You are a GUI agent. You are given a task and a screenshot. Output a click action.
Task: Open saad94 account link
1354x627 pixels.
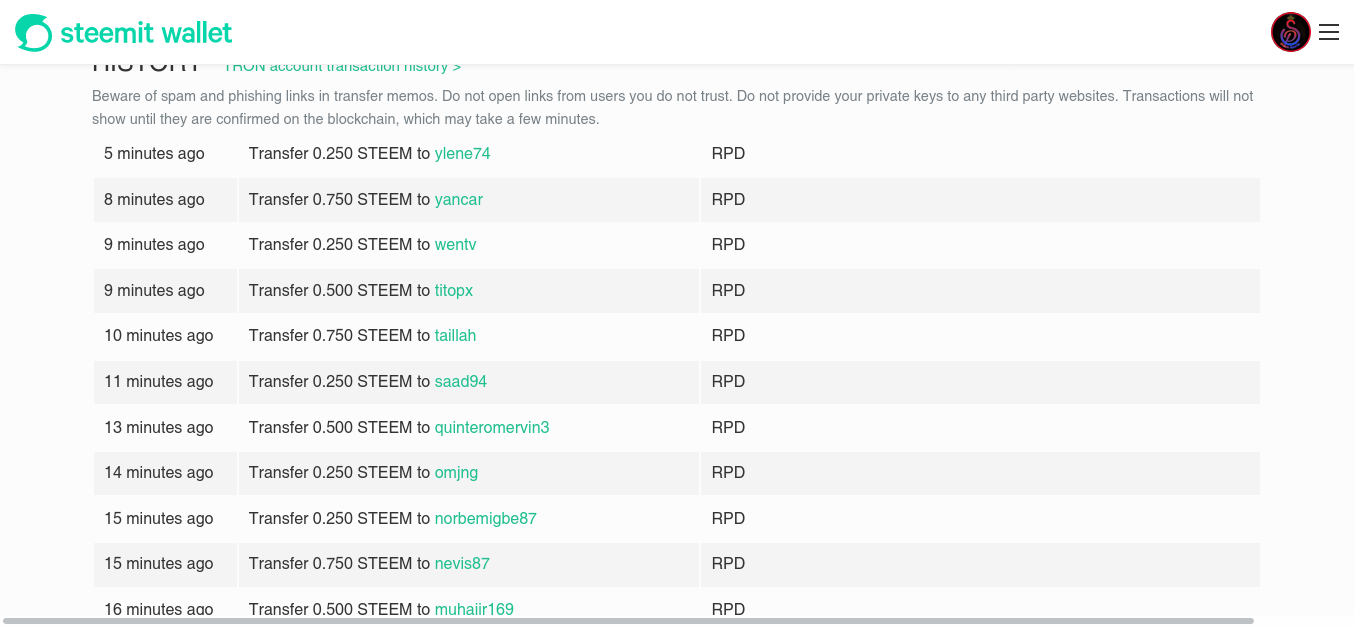coord(460,382)
